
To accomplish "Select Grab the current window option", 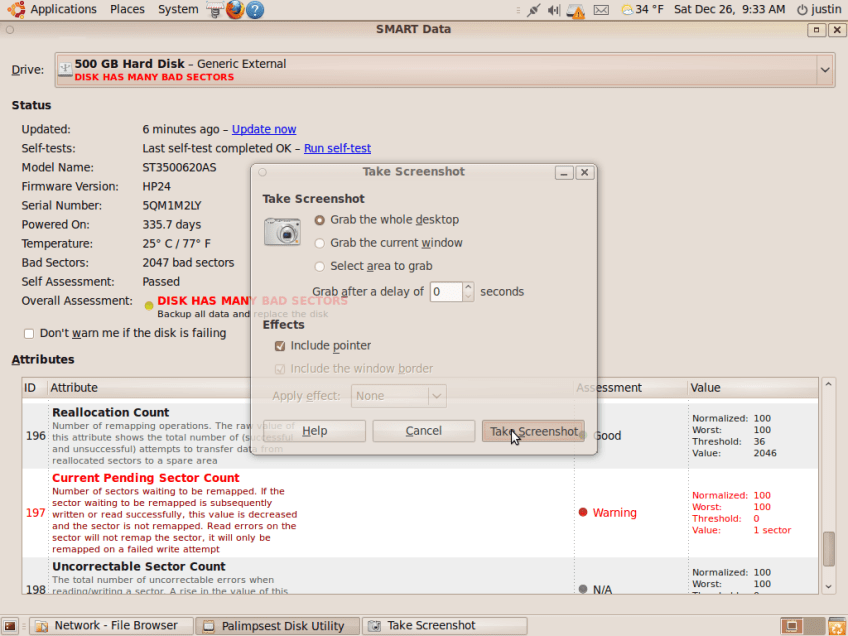I will click(320, 243).
